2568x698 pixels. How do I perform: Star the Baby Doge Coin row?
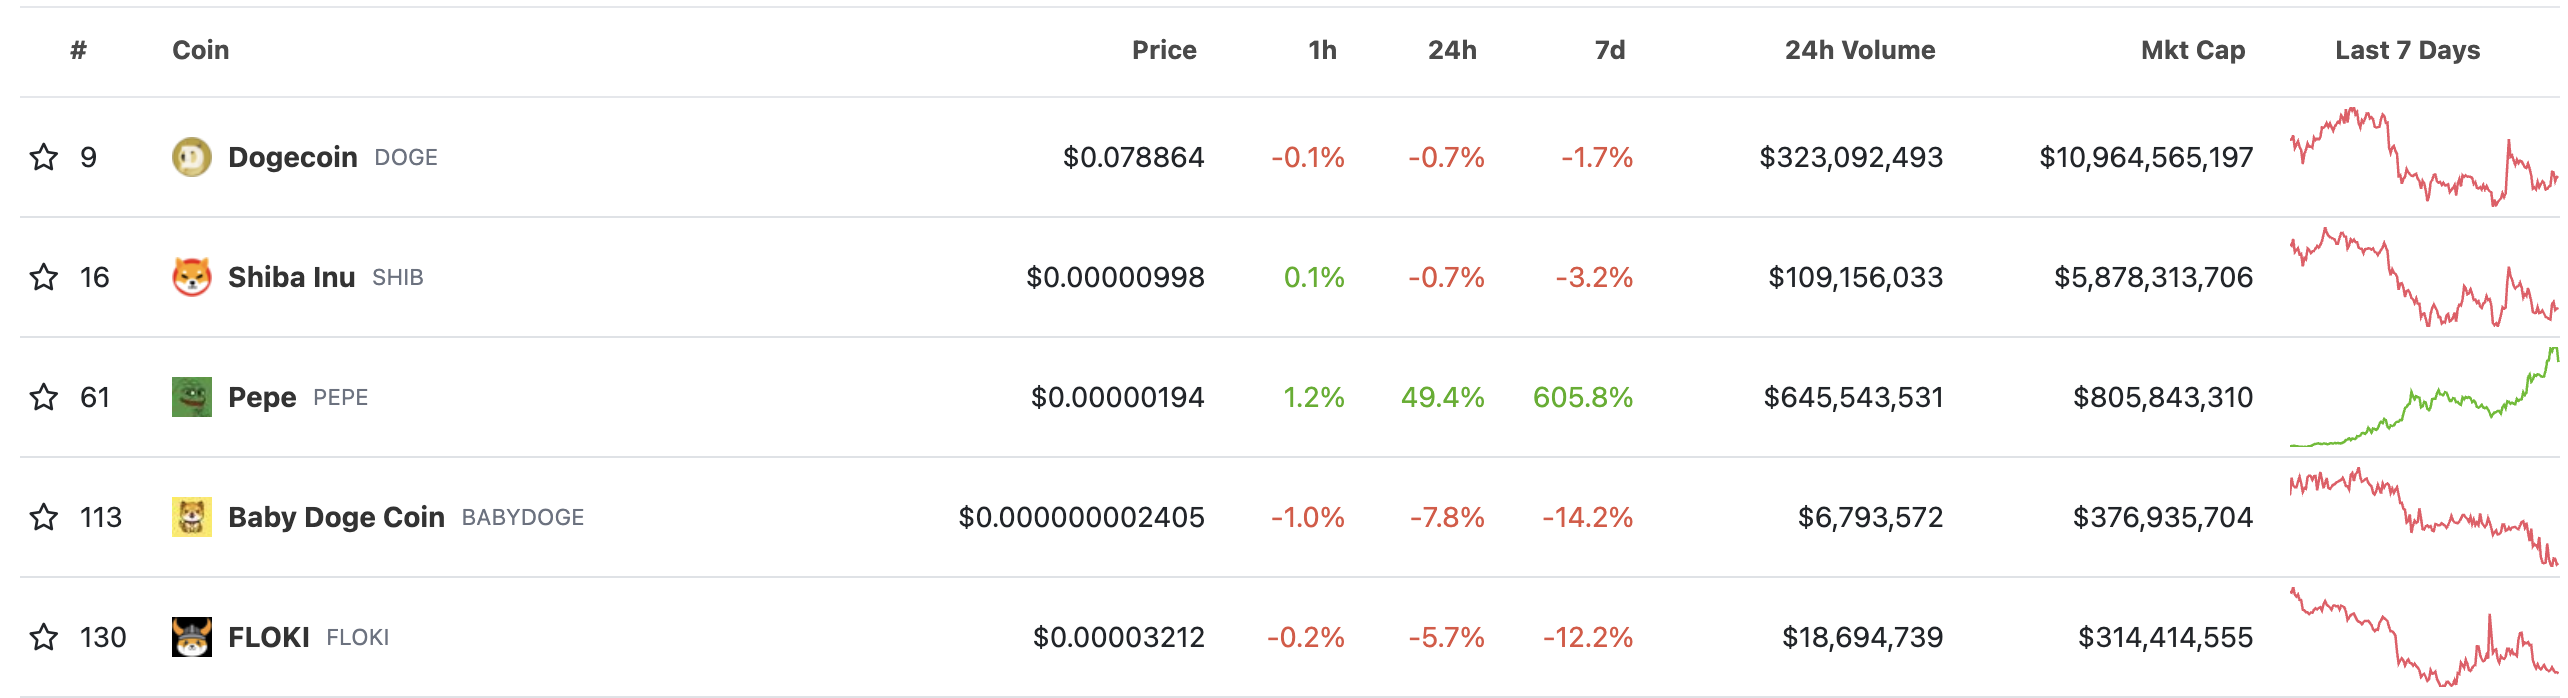[44, 517]
